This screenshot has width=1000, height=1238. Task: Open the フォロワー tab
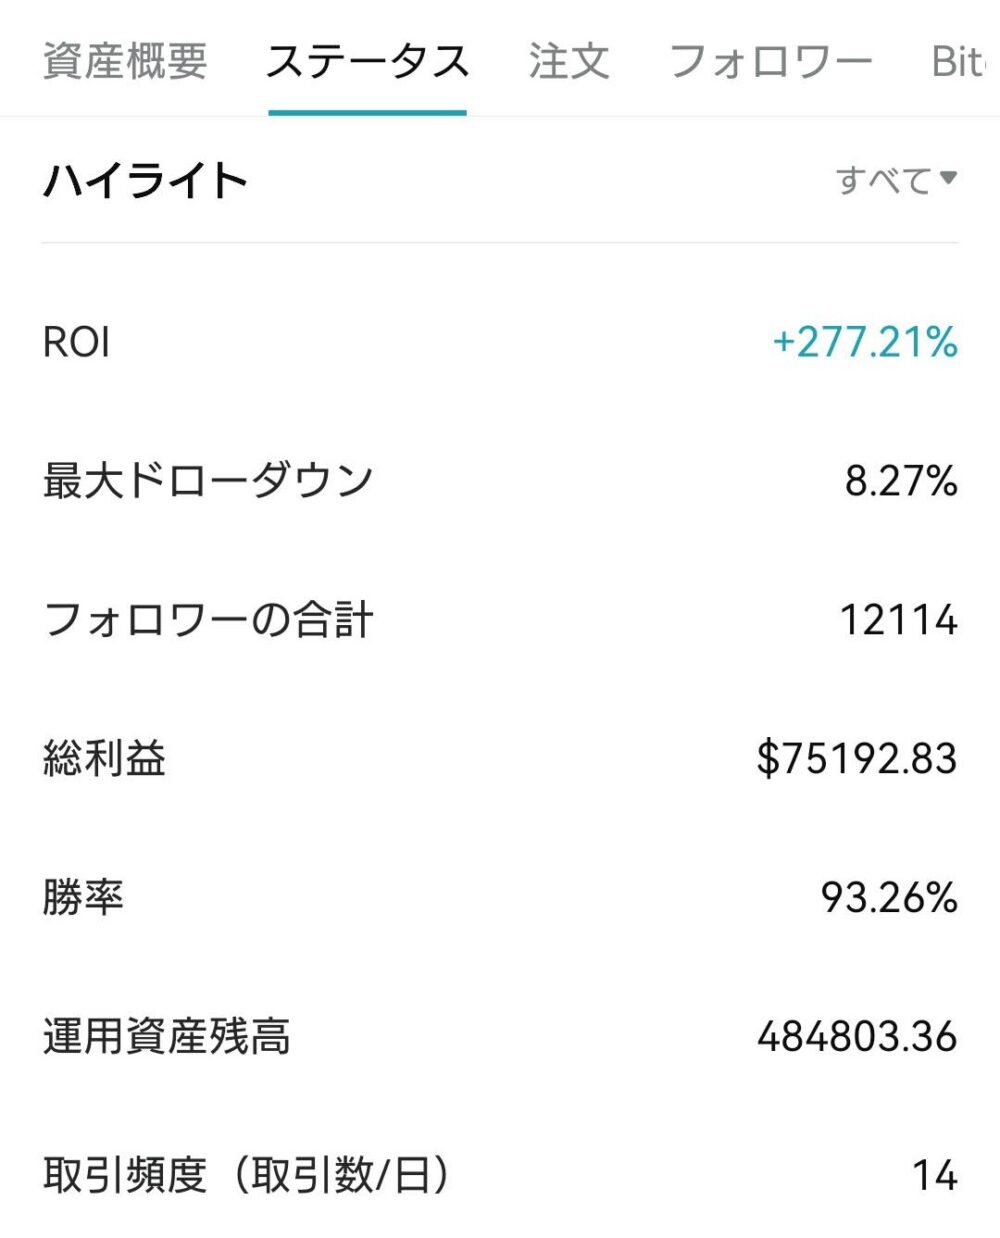coord(770,61)
